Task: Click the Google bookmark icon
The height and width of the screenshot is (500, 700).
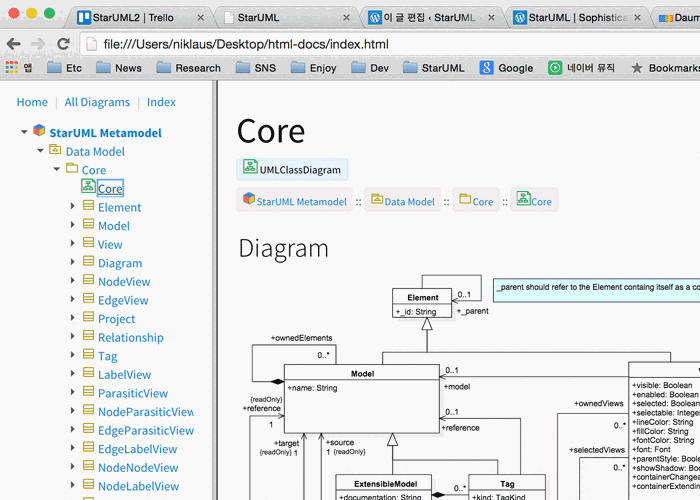Action: pos(486,68)
